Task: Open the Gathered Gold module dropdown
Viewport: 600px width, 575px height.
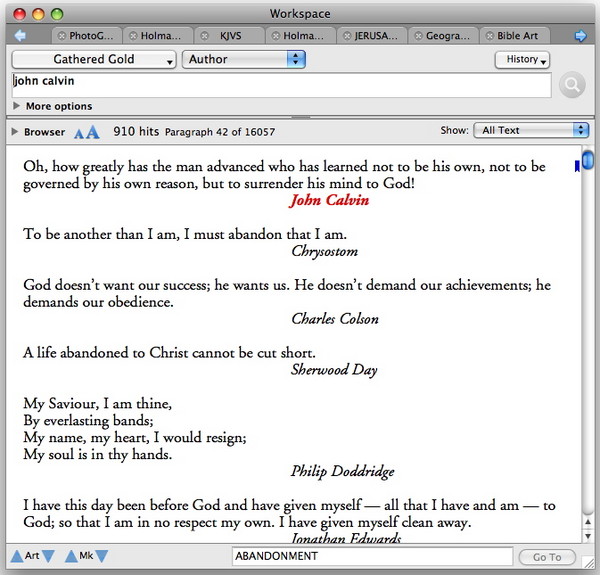Action: [94, 60]
